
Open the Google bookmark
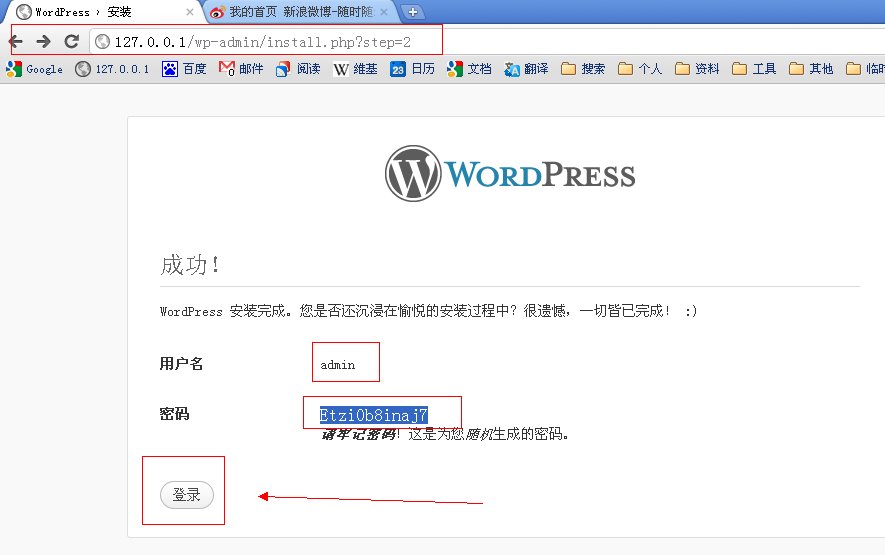click(x=34, y=69)
